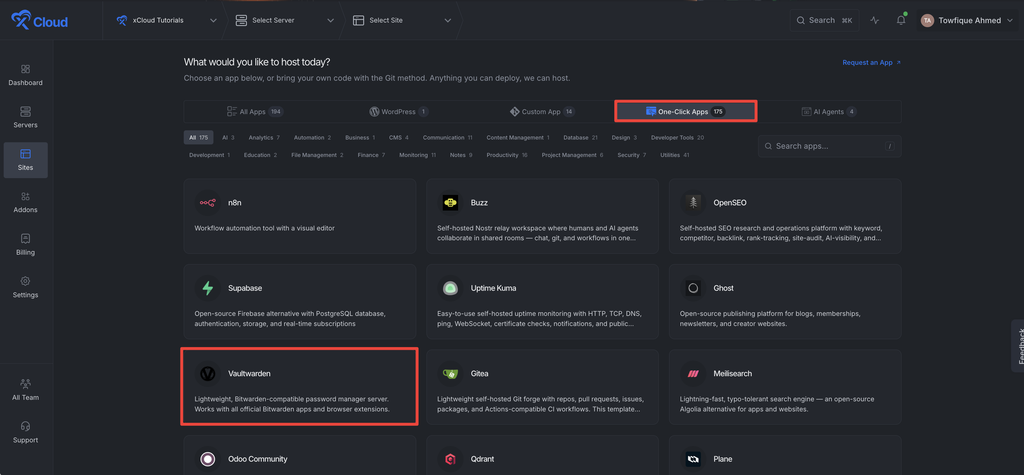The height and width of the screenshot is (475, 1024).
Task: Switch to the AI Agents tab
Action: pyautogui.click(x=829, y=112)
